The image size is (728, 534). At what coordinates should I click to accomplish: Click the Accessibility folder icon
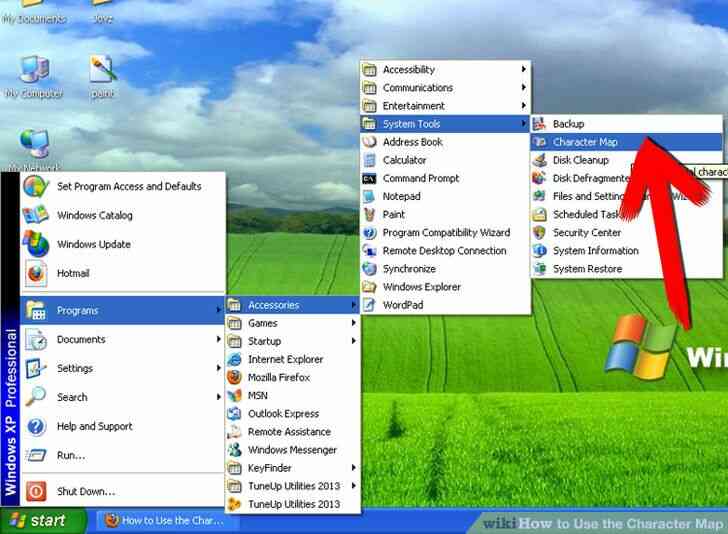pyautogui.click(x=369, y=69)
